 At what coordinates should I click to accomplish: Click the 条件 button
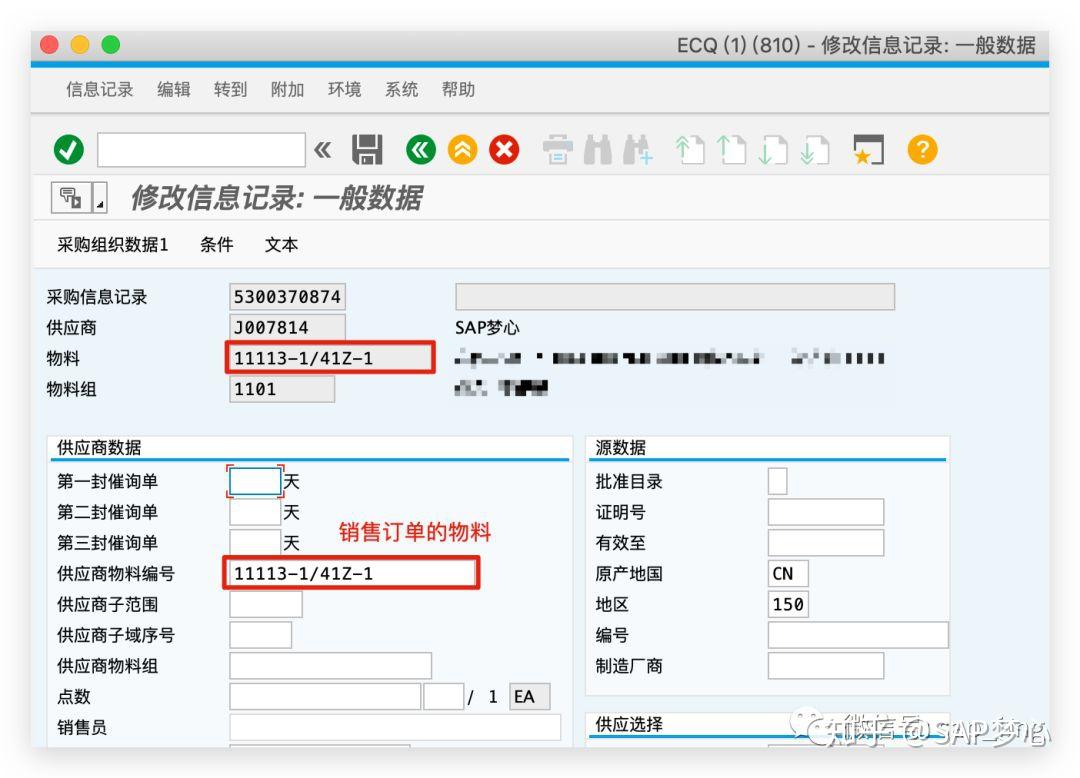(x=216, y=244)
